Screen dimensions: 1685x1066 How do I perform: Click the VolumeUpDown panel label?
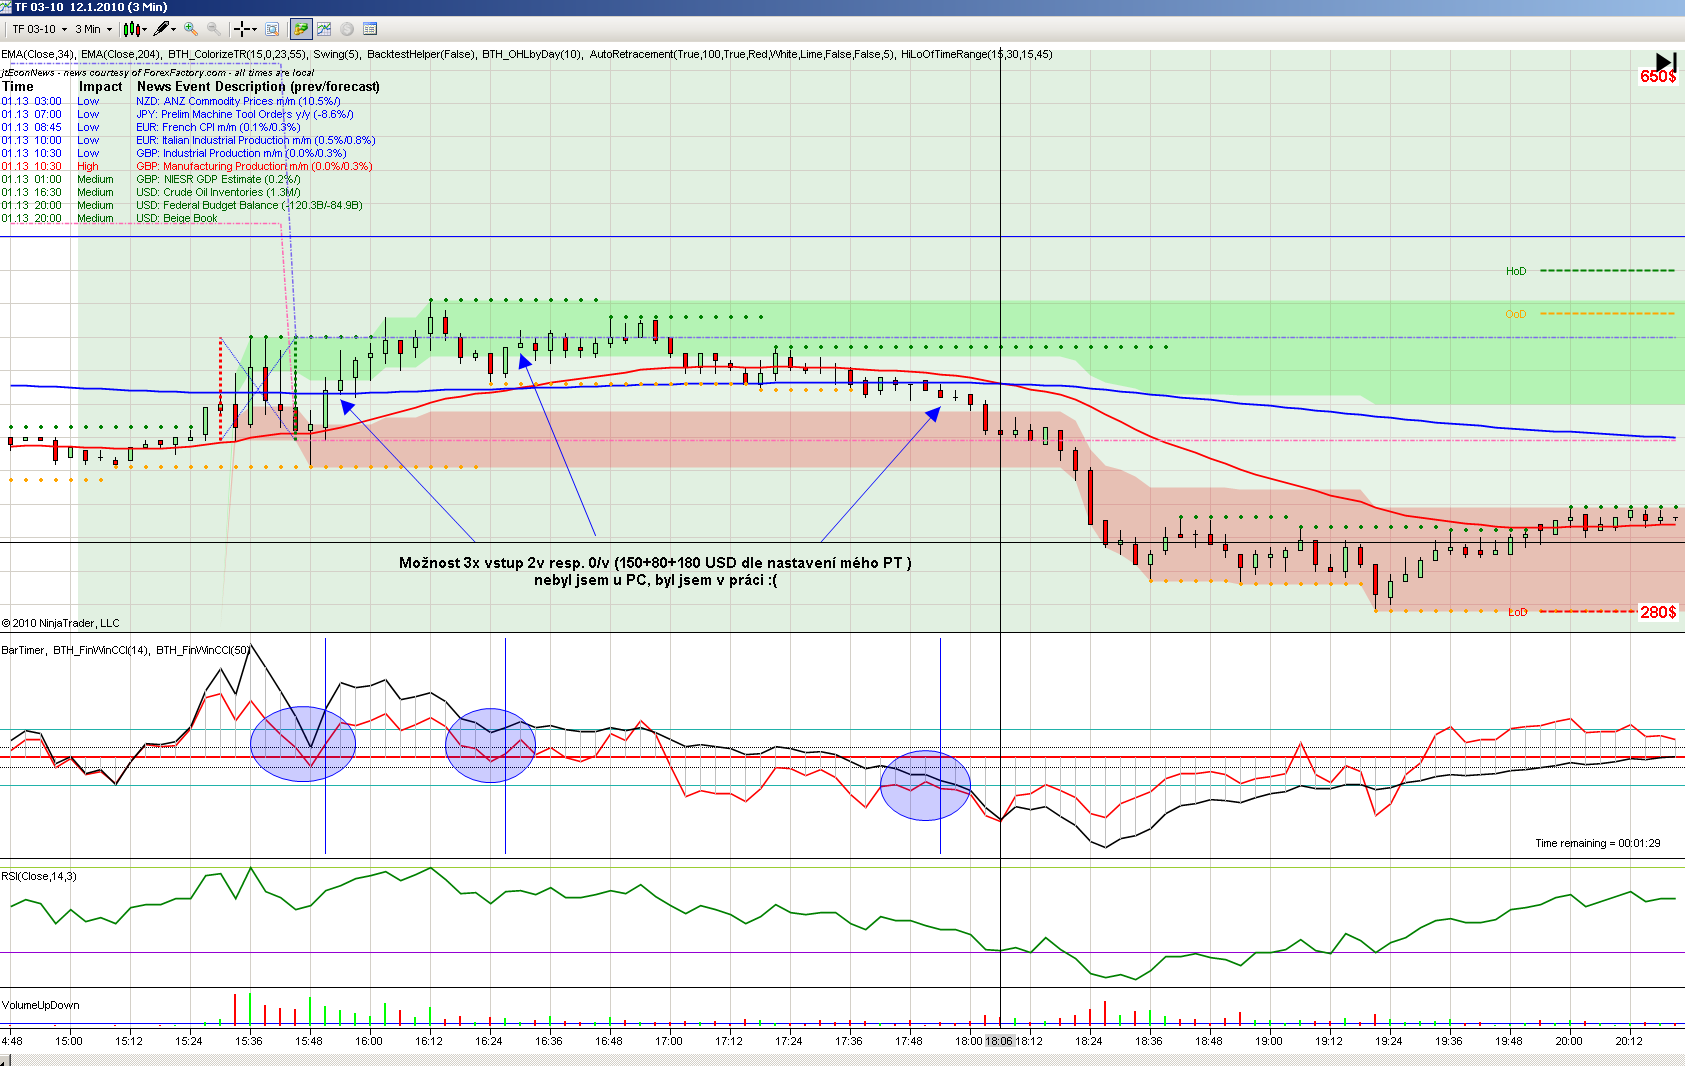[x=41, y=1005]
